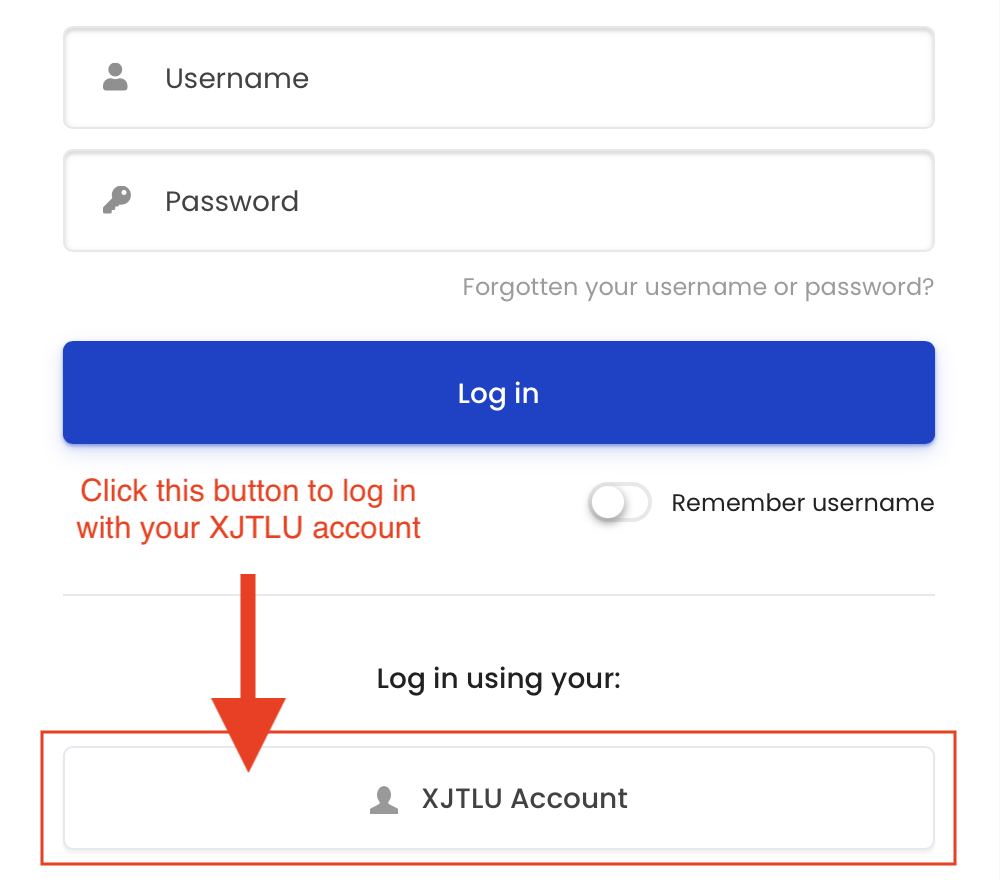This screenshot has height=880, width=1000.
Task: Turn on the username remembering slider switch
Action: [x=619, y=503]
